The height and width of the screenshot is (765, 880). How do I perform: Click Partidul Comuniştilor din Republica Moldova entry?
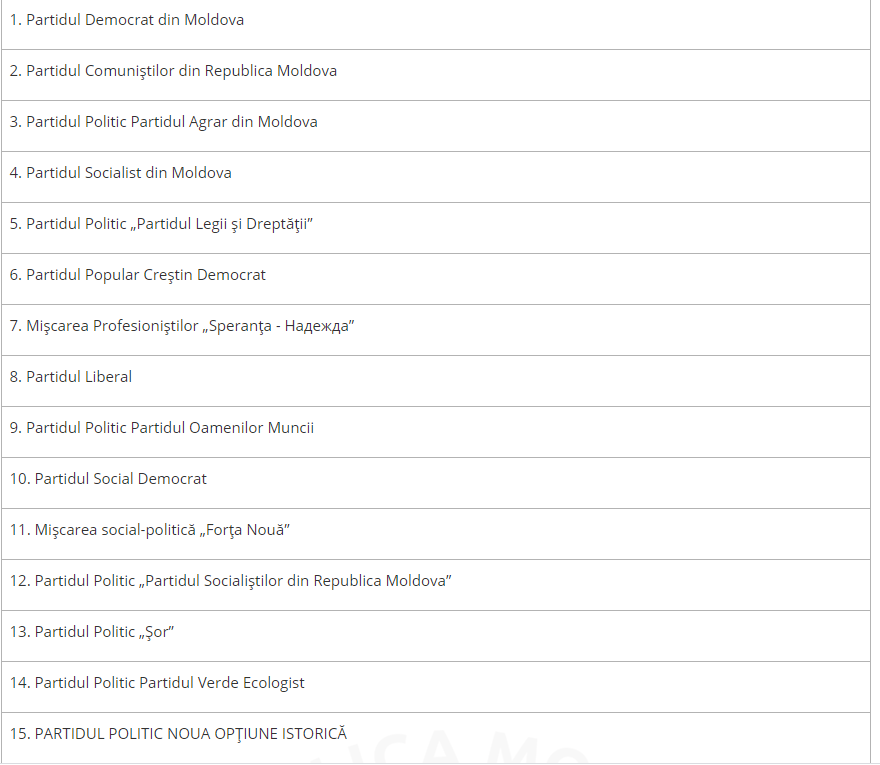click(x=436, y=75)
